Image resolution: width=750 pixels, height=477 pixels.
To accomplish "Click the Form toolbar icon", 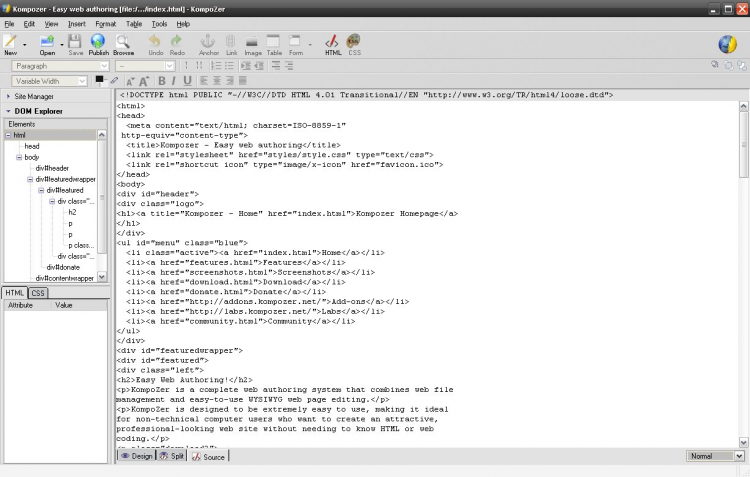I will click(296, 42).
